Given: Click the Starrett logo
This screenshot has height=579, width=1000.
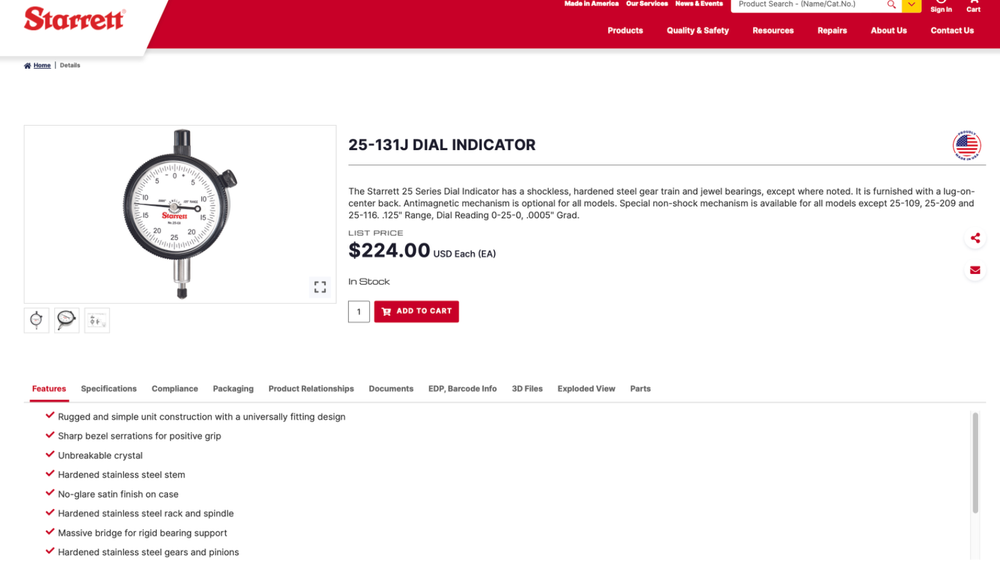Looking at the screenshot, I should pyautogui.click(x=74, y=19).
